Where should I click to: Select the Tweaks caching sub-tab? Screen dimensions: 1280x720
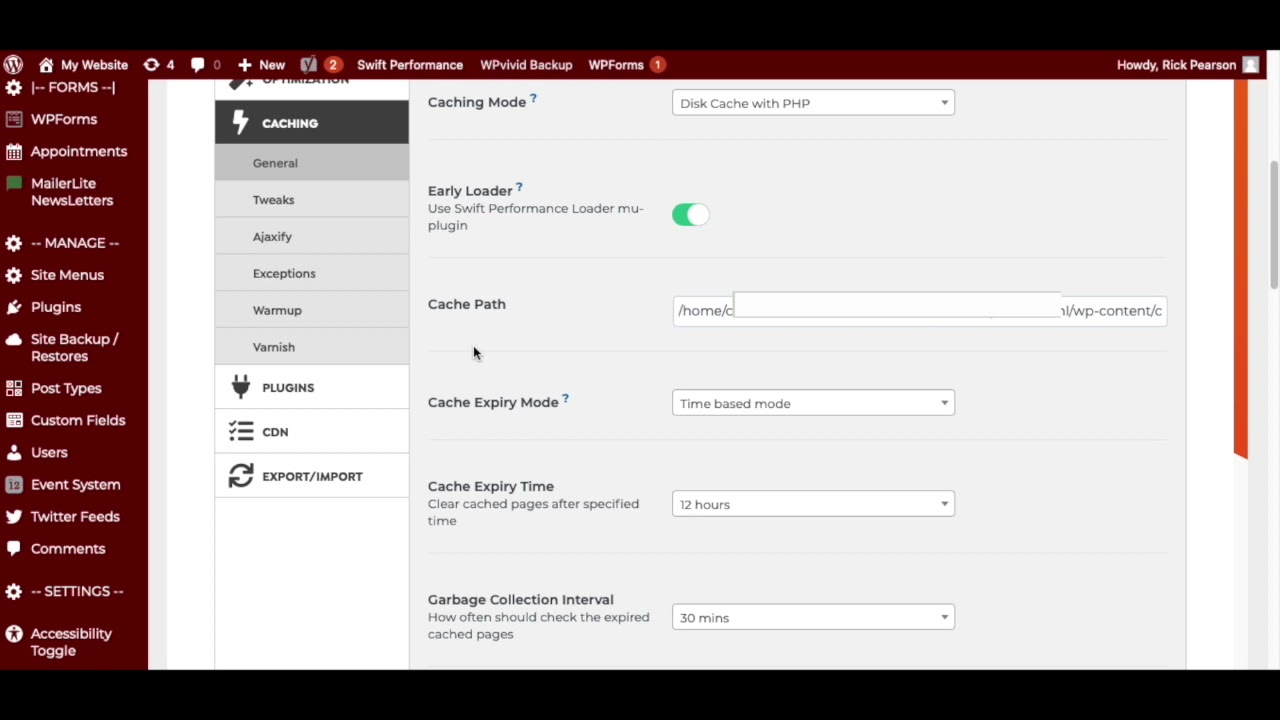[312, 200]
